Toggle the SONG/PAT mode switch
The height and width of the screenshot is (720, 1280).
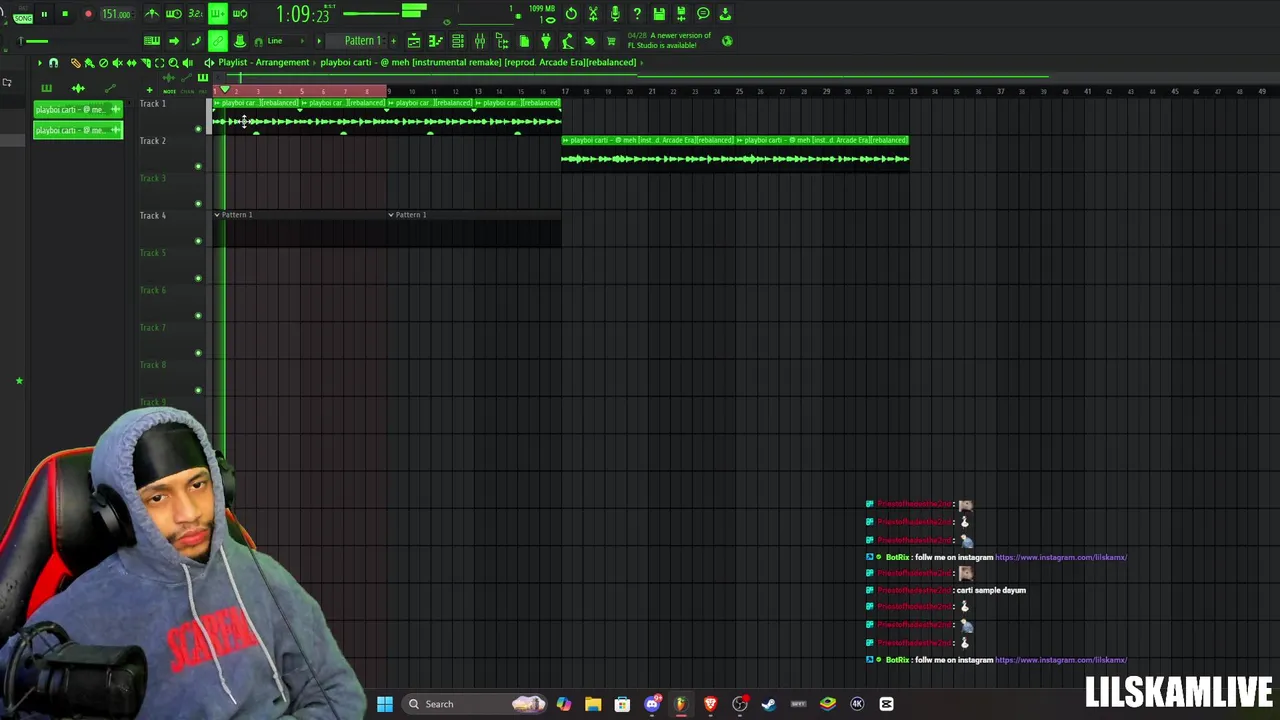tap(22, 17)
